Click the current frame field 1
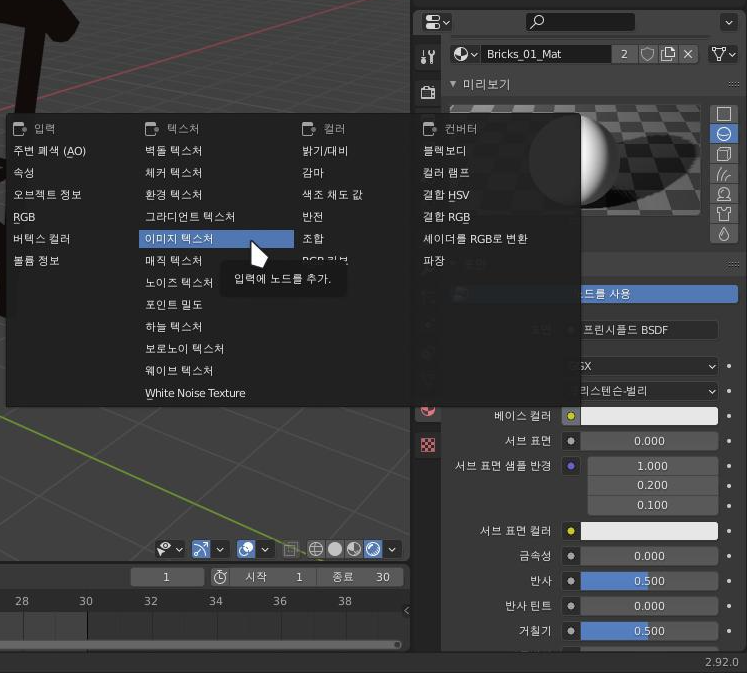 click(x=167, y=577)
